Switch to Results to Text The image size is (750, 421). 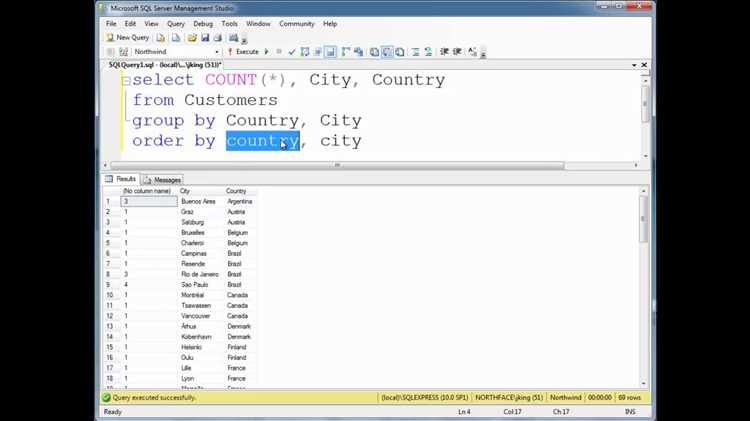[x=374, y=52]
